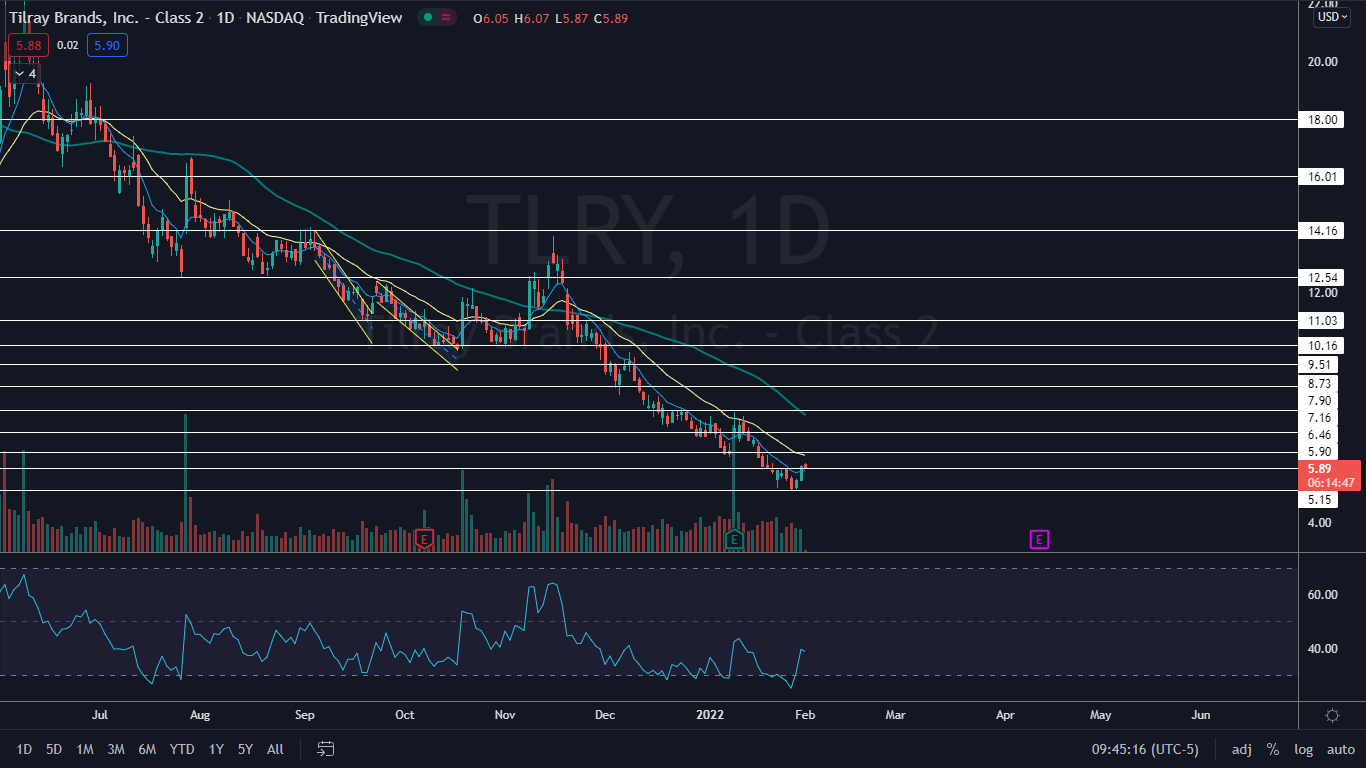
Task: Click the 5.90 buy price button
Action: coord(106,45)
